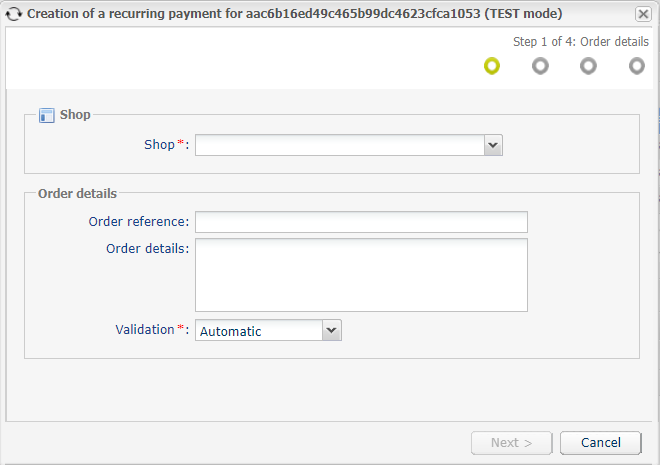Expand the Shop dropdown arrow

[x=493, y=145]
